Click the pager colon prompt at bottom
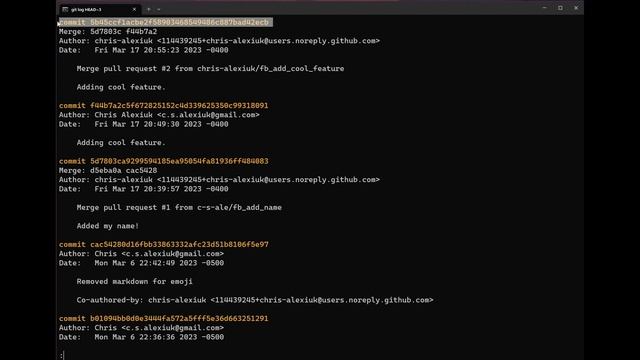This screenshot has height=360, width=640. (62, 356)
